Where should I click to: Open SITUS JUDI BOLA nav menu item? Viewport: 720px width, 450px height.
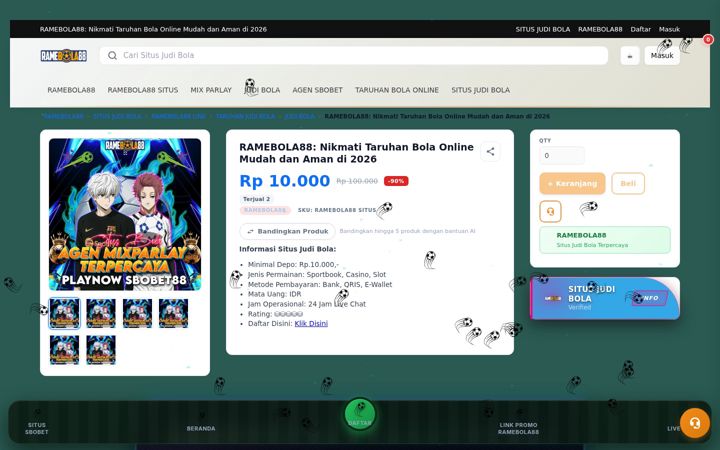[x=480, y=90]
